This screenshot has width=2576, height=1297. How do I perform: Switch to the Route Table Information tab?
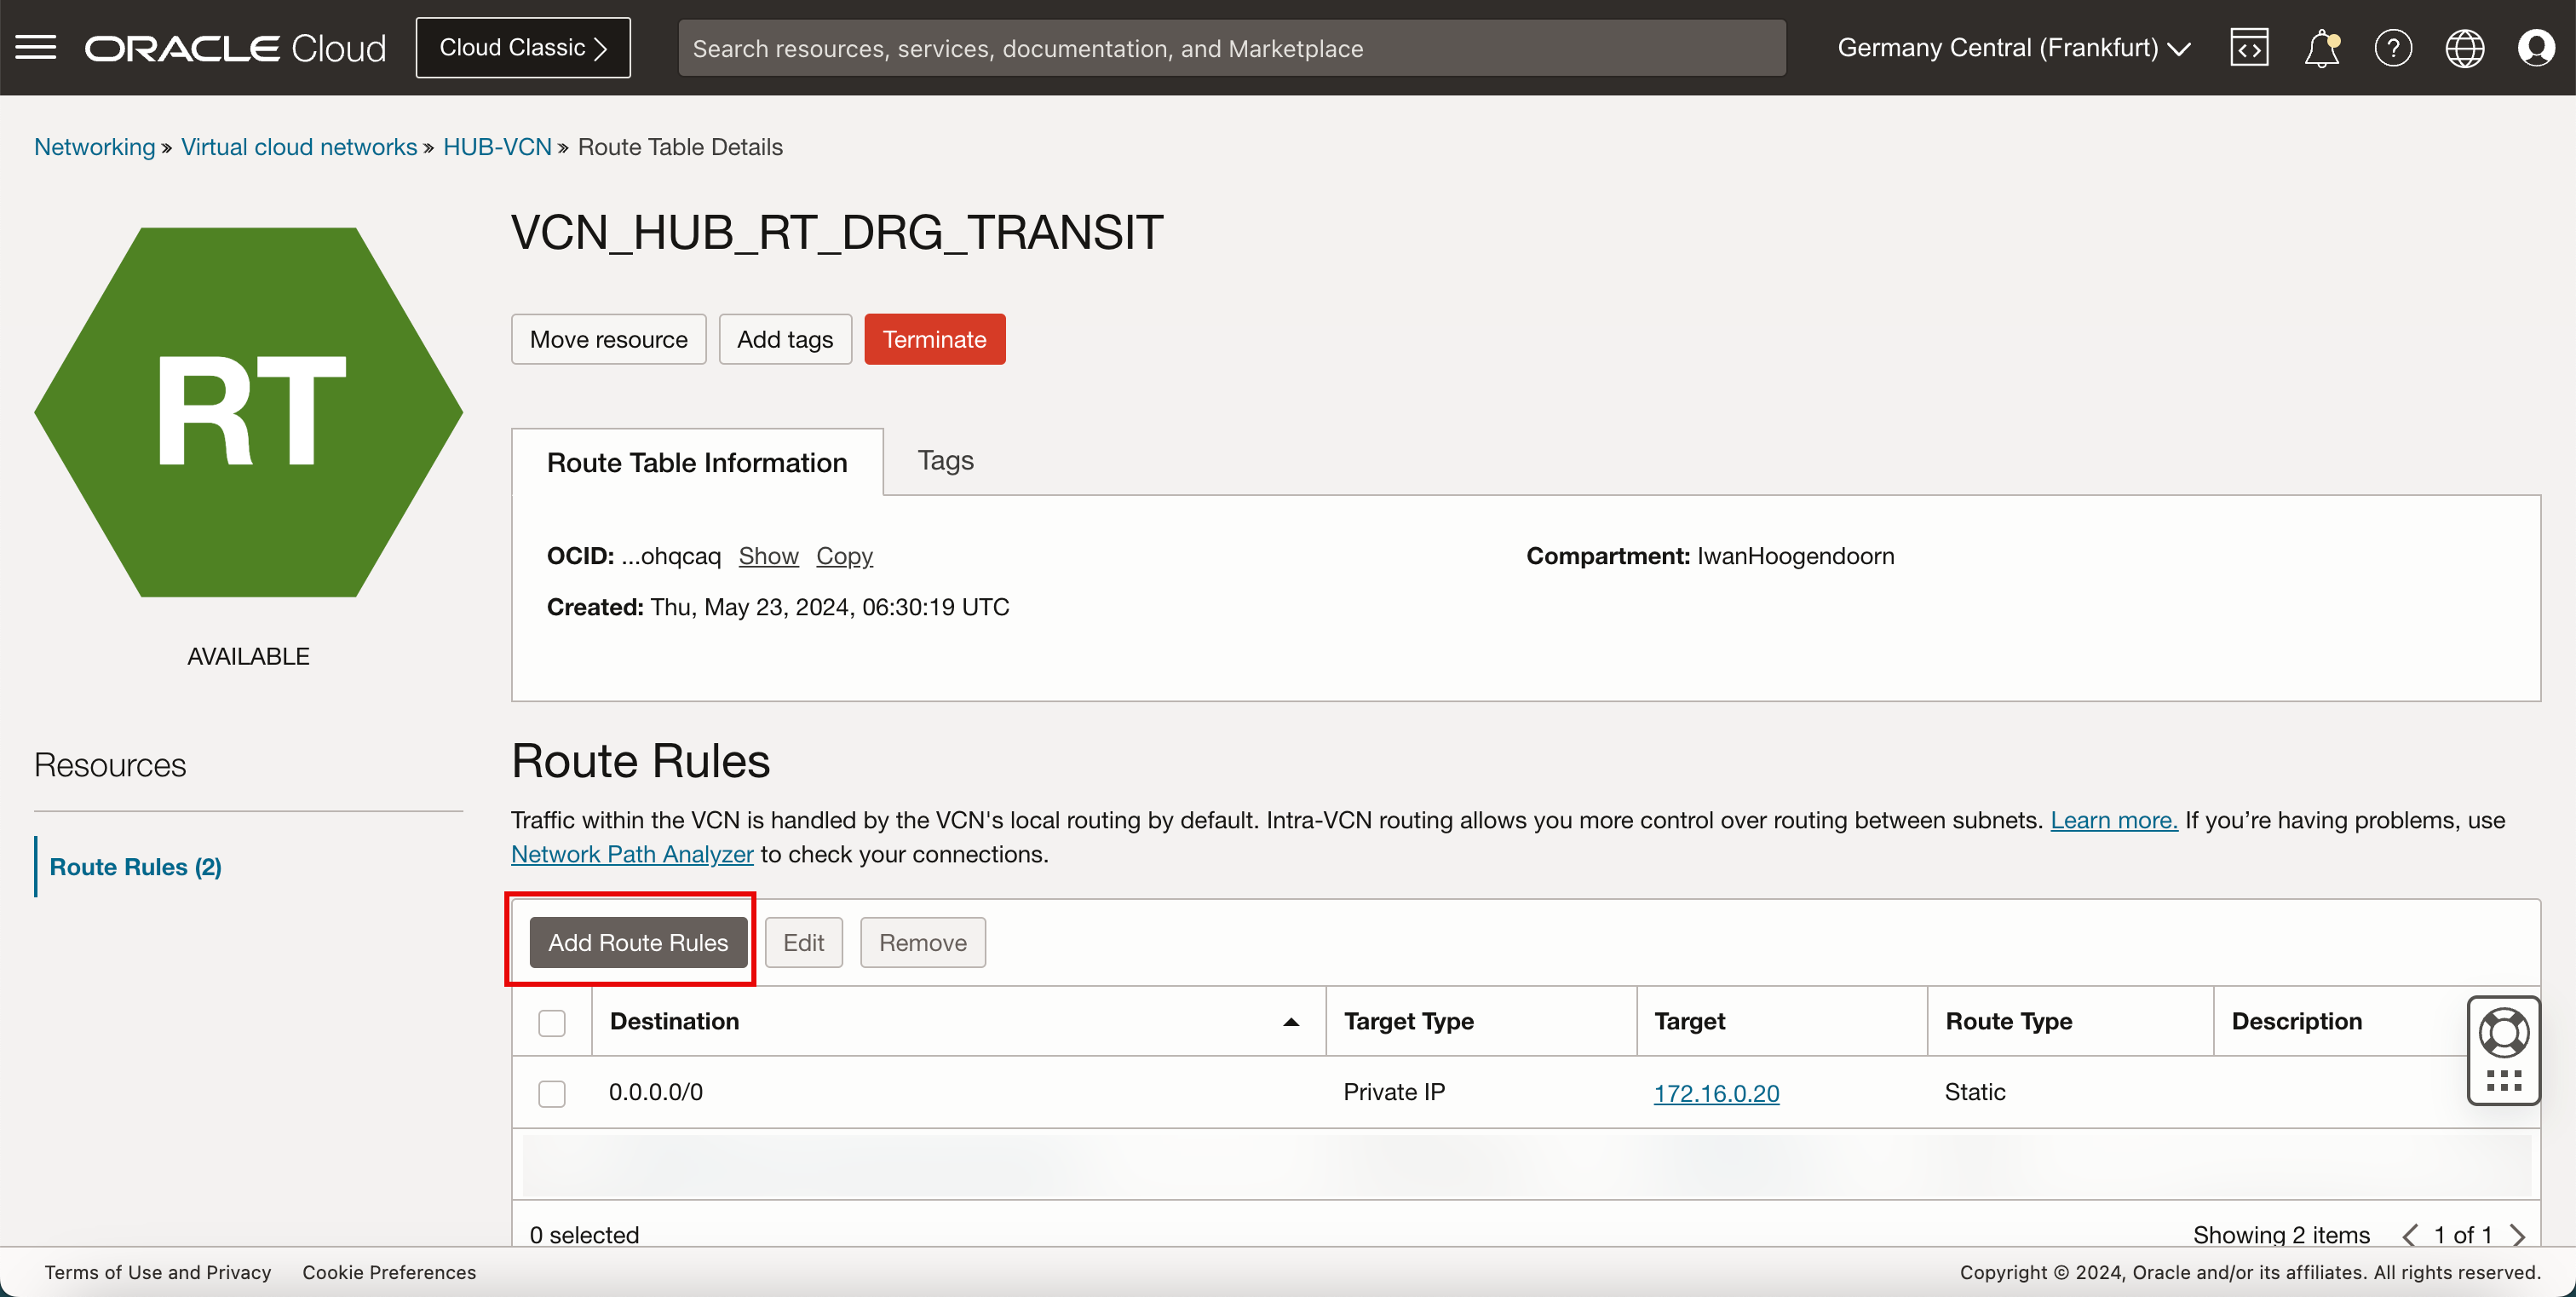[x=696, y=462]
